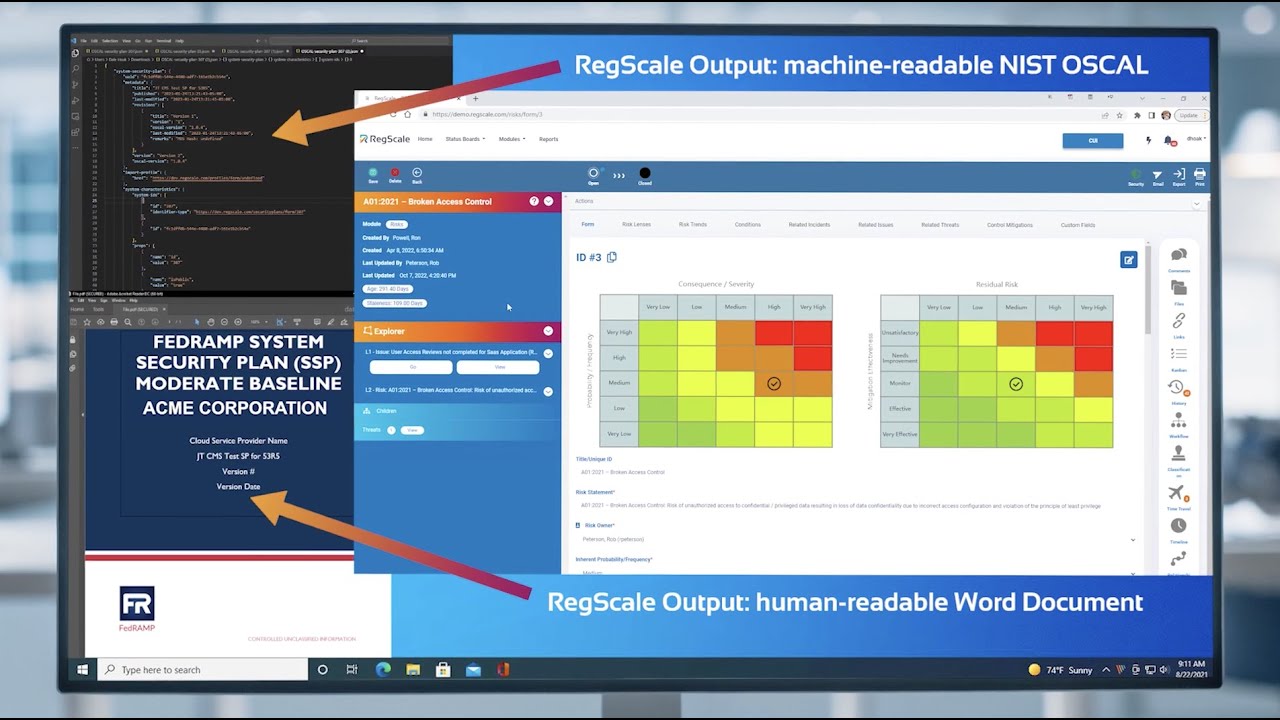Select the Closed status black circle
Viewport: 1280px width, 720px height.
pos(645,173)
